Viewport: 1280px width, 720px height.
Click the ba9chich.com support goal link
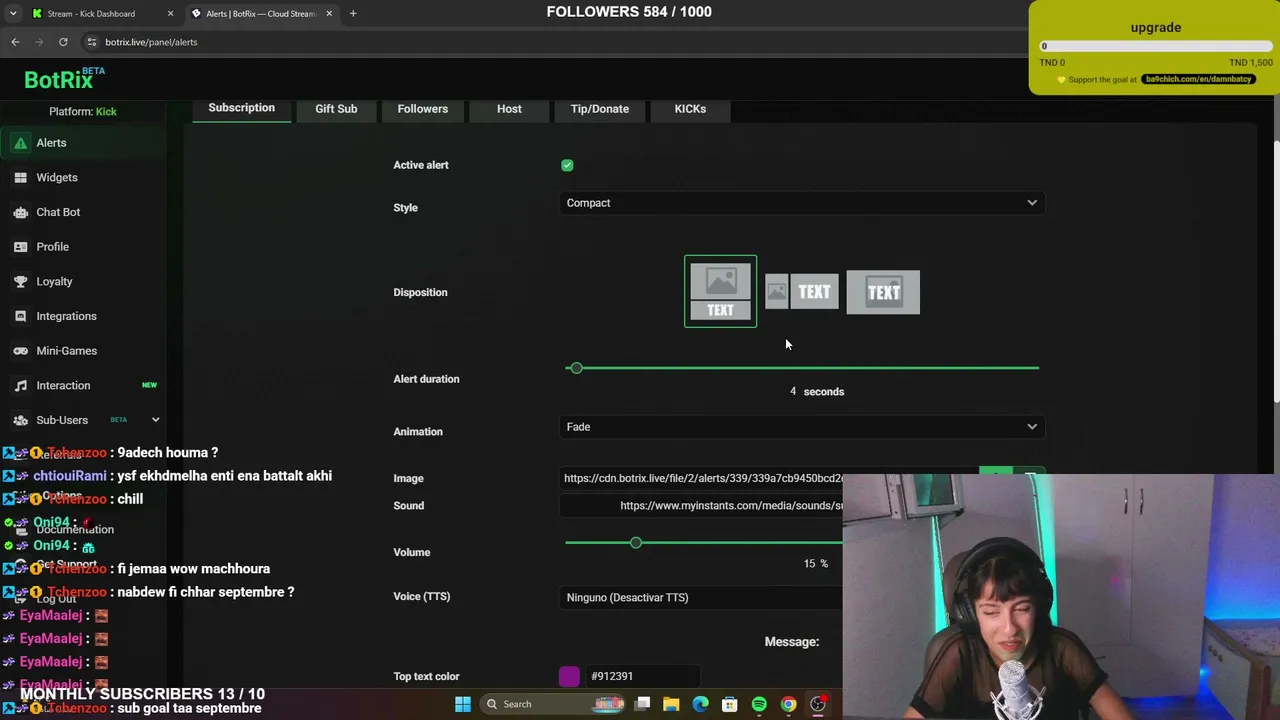(1198, 79)
